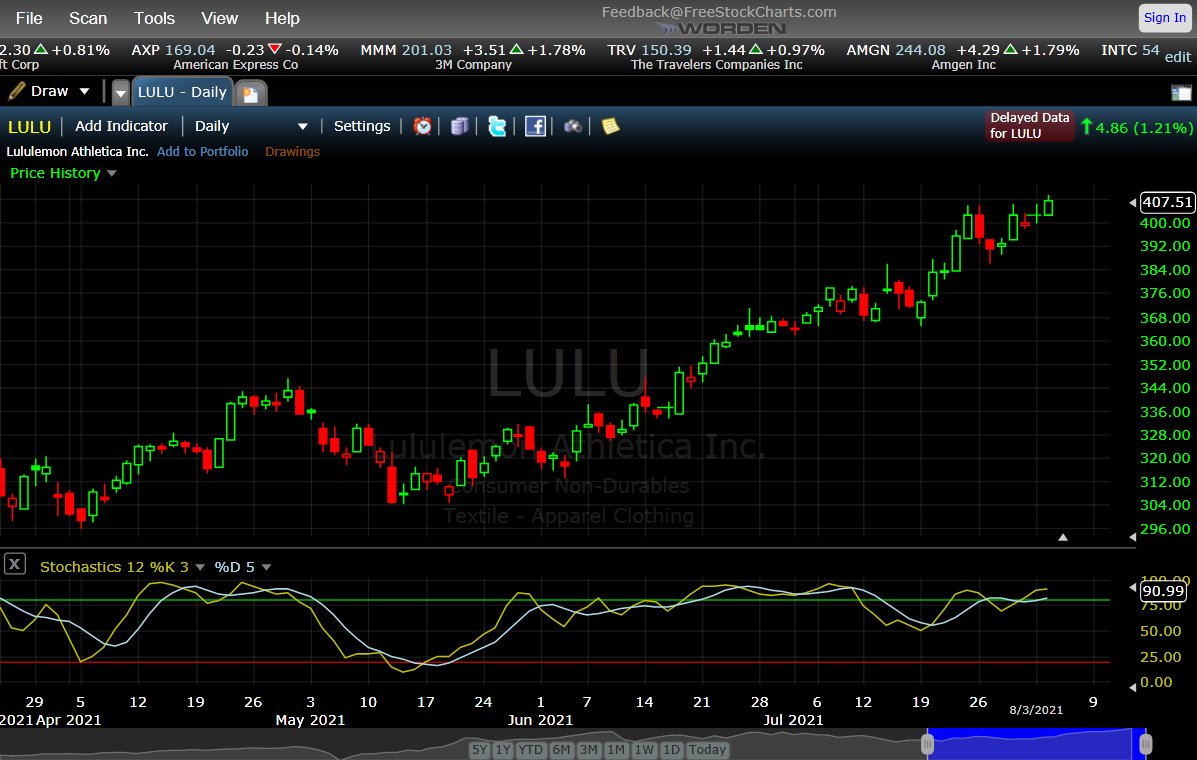Jump to Today on timeline
This screenshot has width=1197, height=760.
[x=708, y=750]
